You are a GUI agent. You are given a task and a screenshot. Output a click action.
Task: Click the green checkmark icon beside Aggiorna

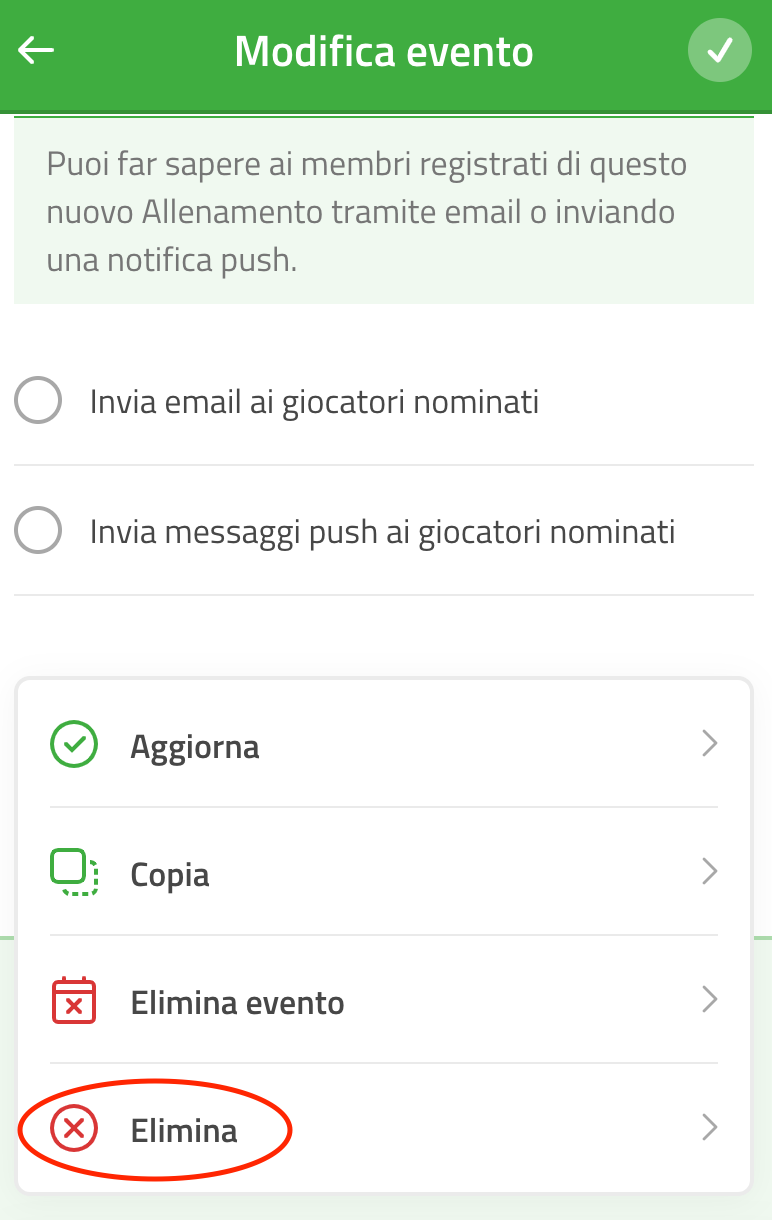74,745
